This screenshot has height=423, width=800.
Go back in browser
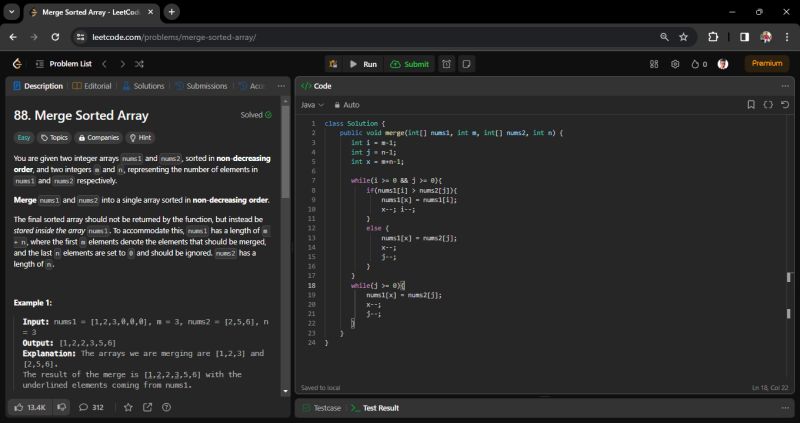pos(13,37)
